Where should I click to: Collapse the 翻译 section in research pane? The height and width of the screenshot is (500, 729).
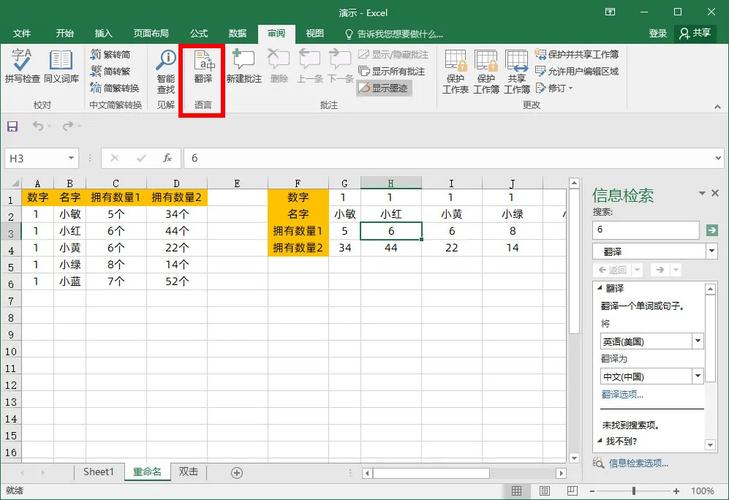point(599,288)
